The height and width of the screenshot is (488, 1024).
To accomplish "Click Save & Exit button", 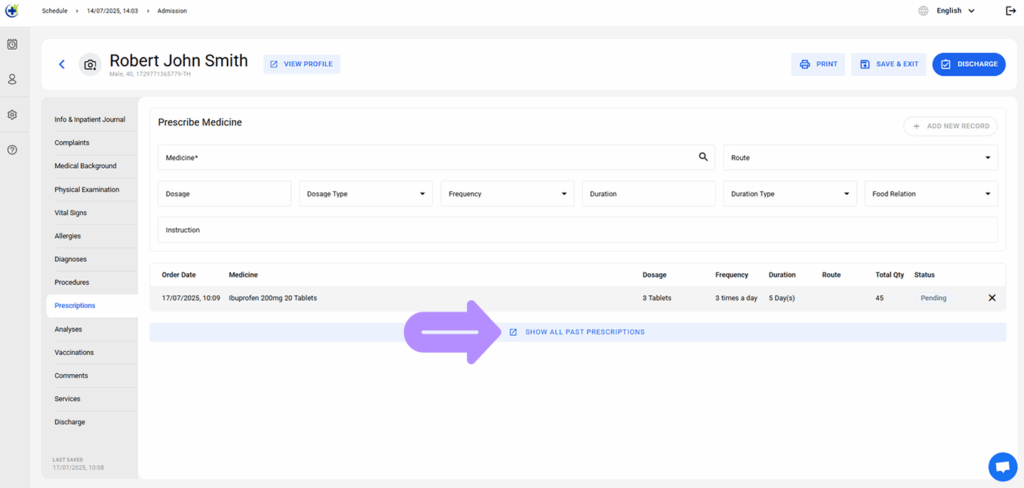I will point(889,64).
